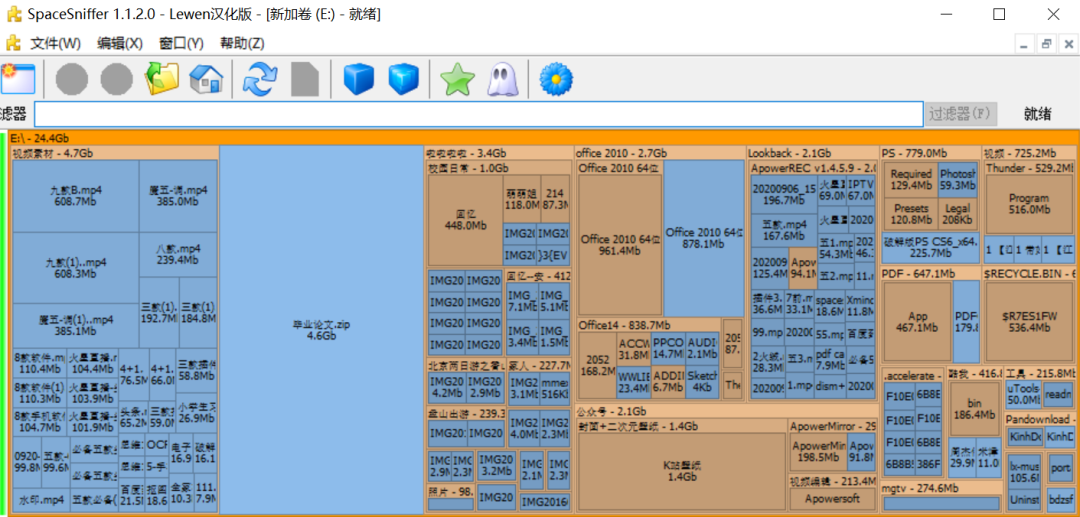The image size is (1080, 517).
Task: Select the PDF - 647.1Mb header
Action: (x=930, y=274)
